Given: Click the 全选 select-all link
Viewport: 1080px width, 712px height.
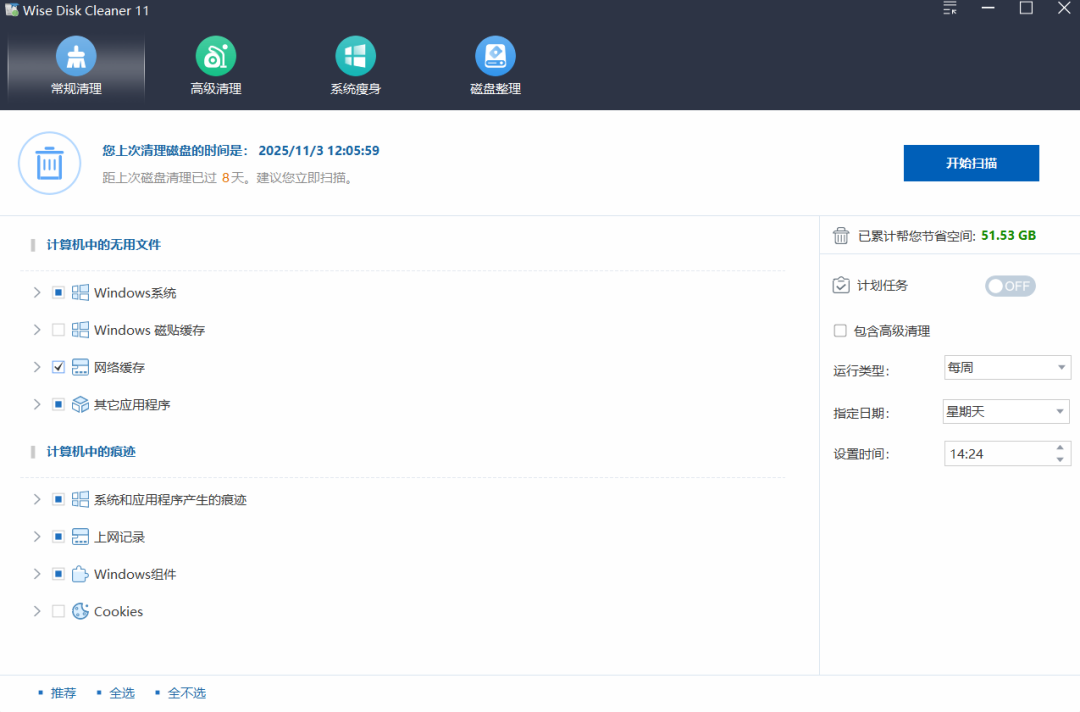Looking at the screenshot, I should [122, 692].
